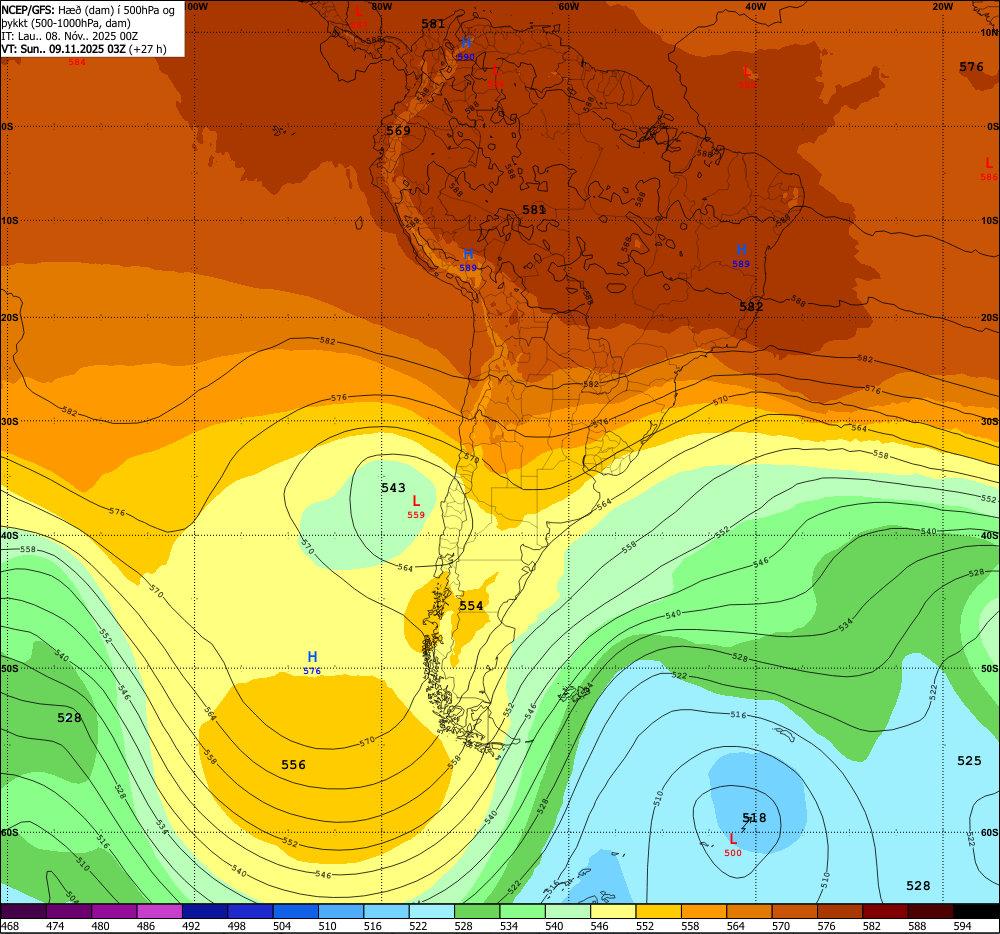Click the 40S latitude label on left edge
The image size is (1000, 934).
10,536
